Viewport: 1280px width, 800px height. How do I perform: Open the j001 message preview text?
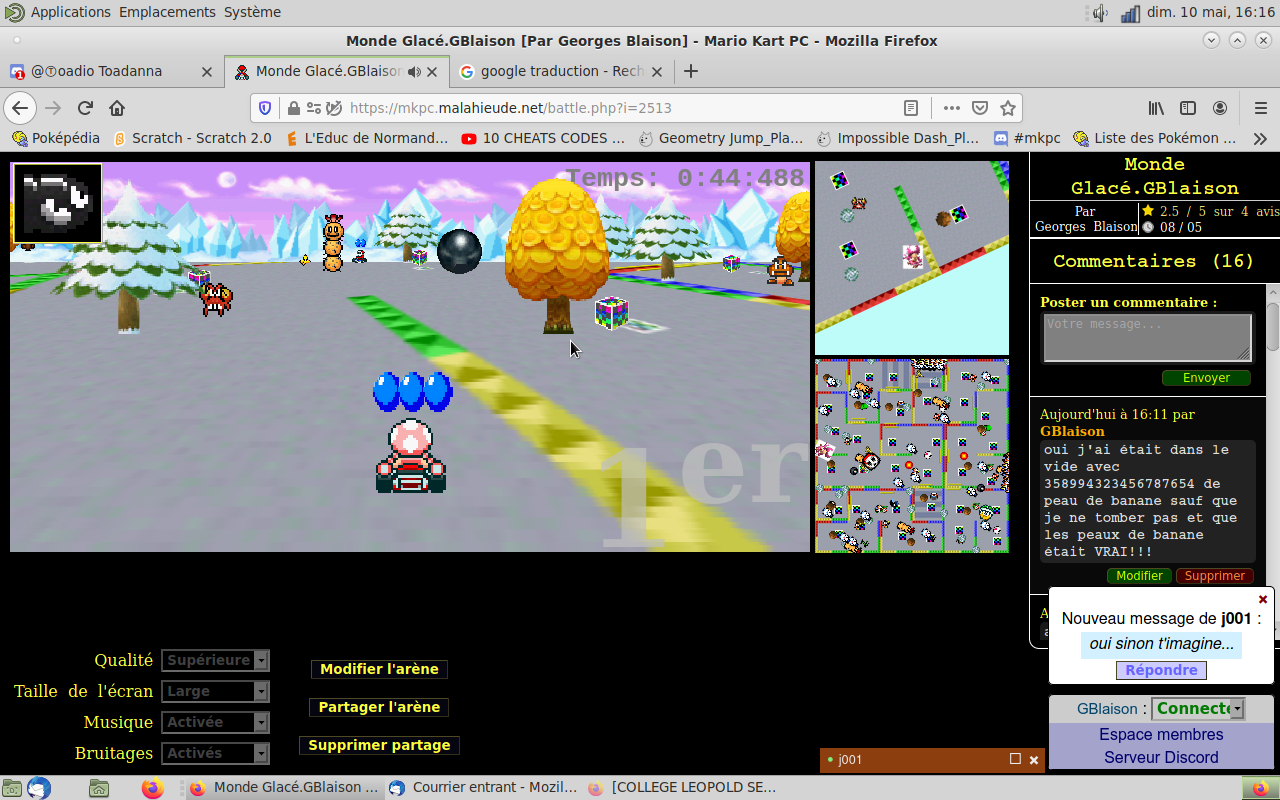(x=1161, y=644)
